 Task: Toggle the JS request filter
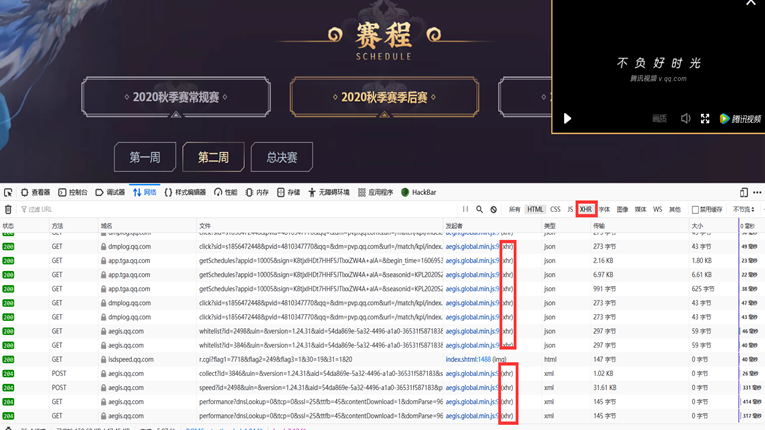click(x=570, y=209)
